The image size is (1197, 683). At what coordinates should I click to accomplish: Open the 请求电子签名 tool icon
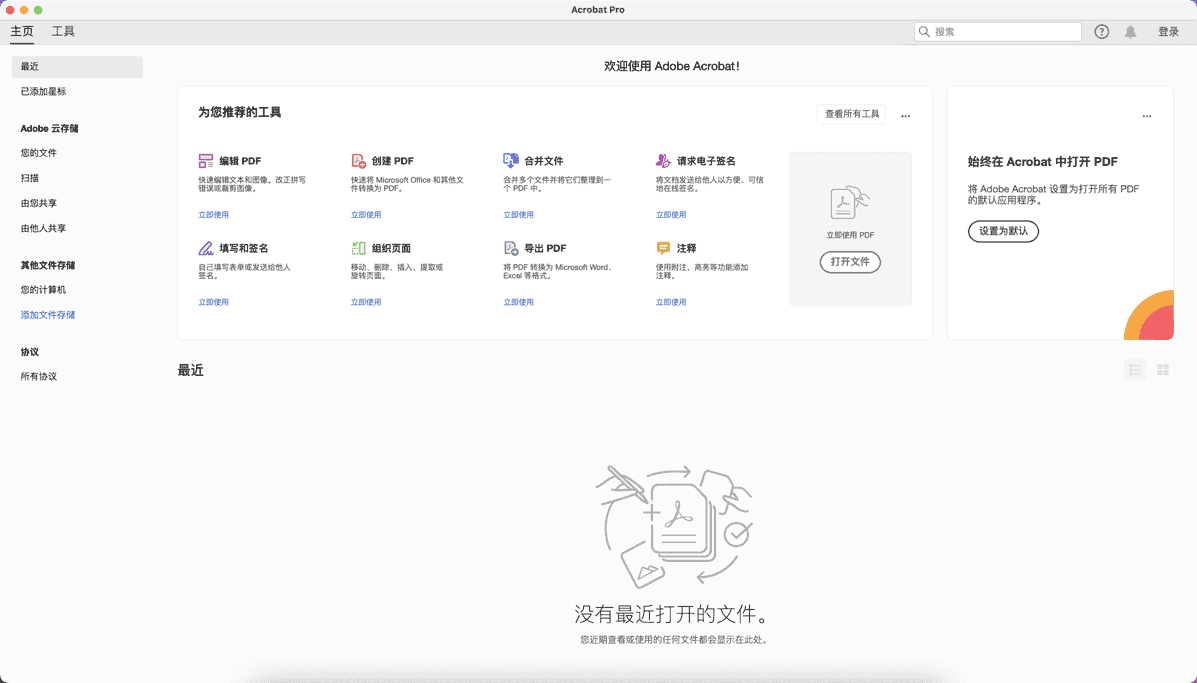pos(663,160)
